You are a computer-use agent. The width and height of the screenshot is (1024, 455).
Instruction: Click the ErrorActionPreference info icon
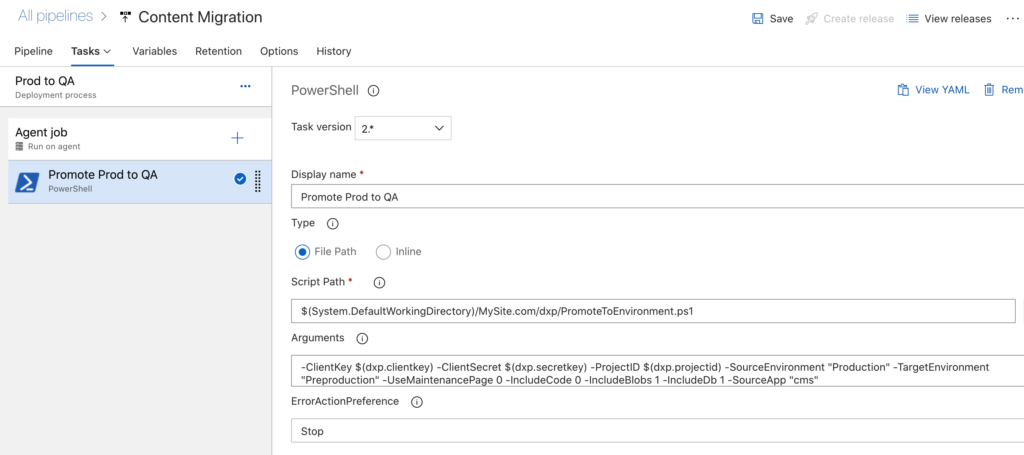[x=417, y=402]
